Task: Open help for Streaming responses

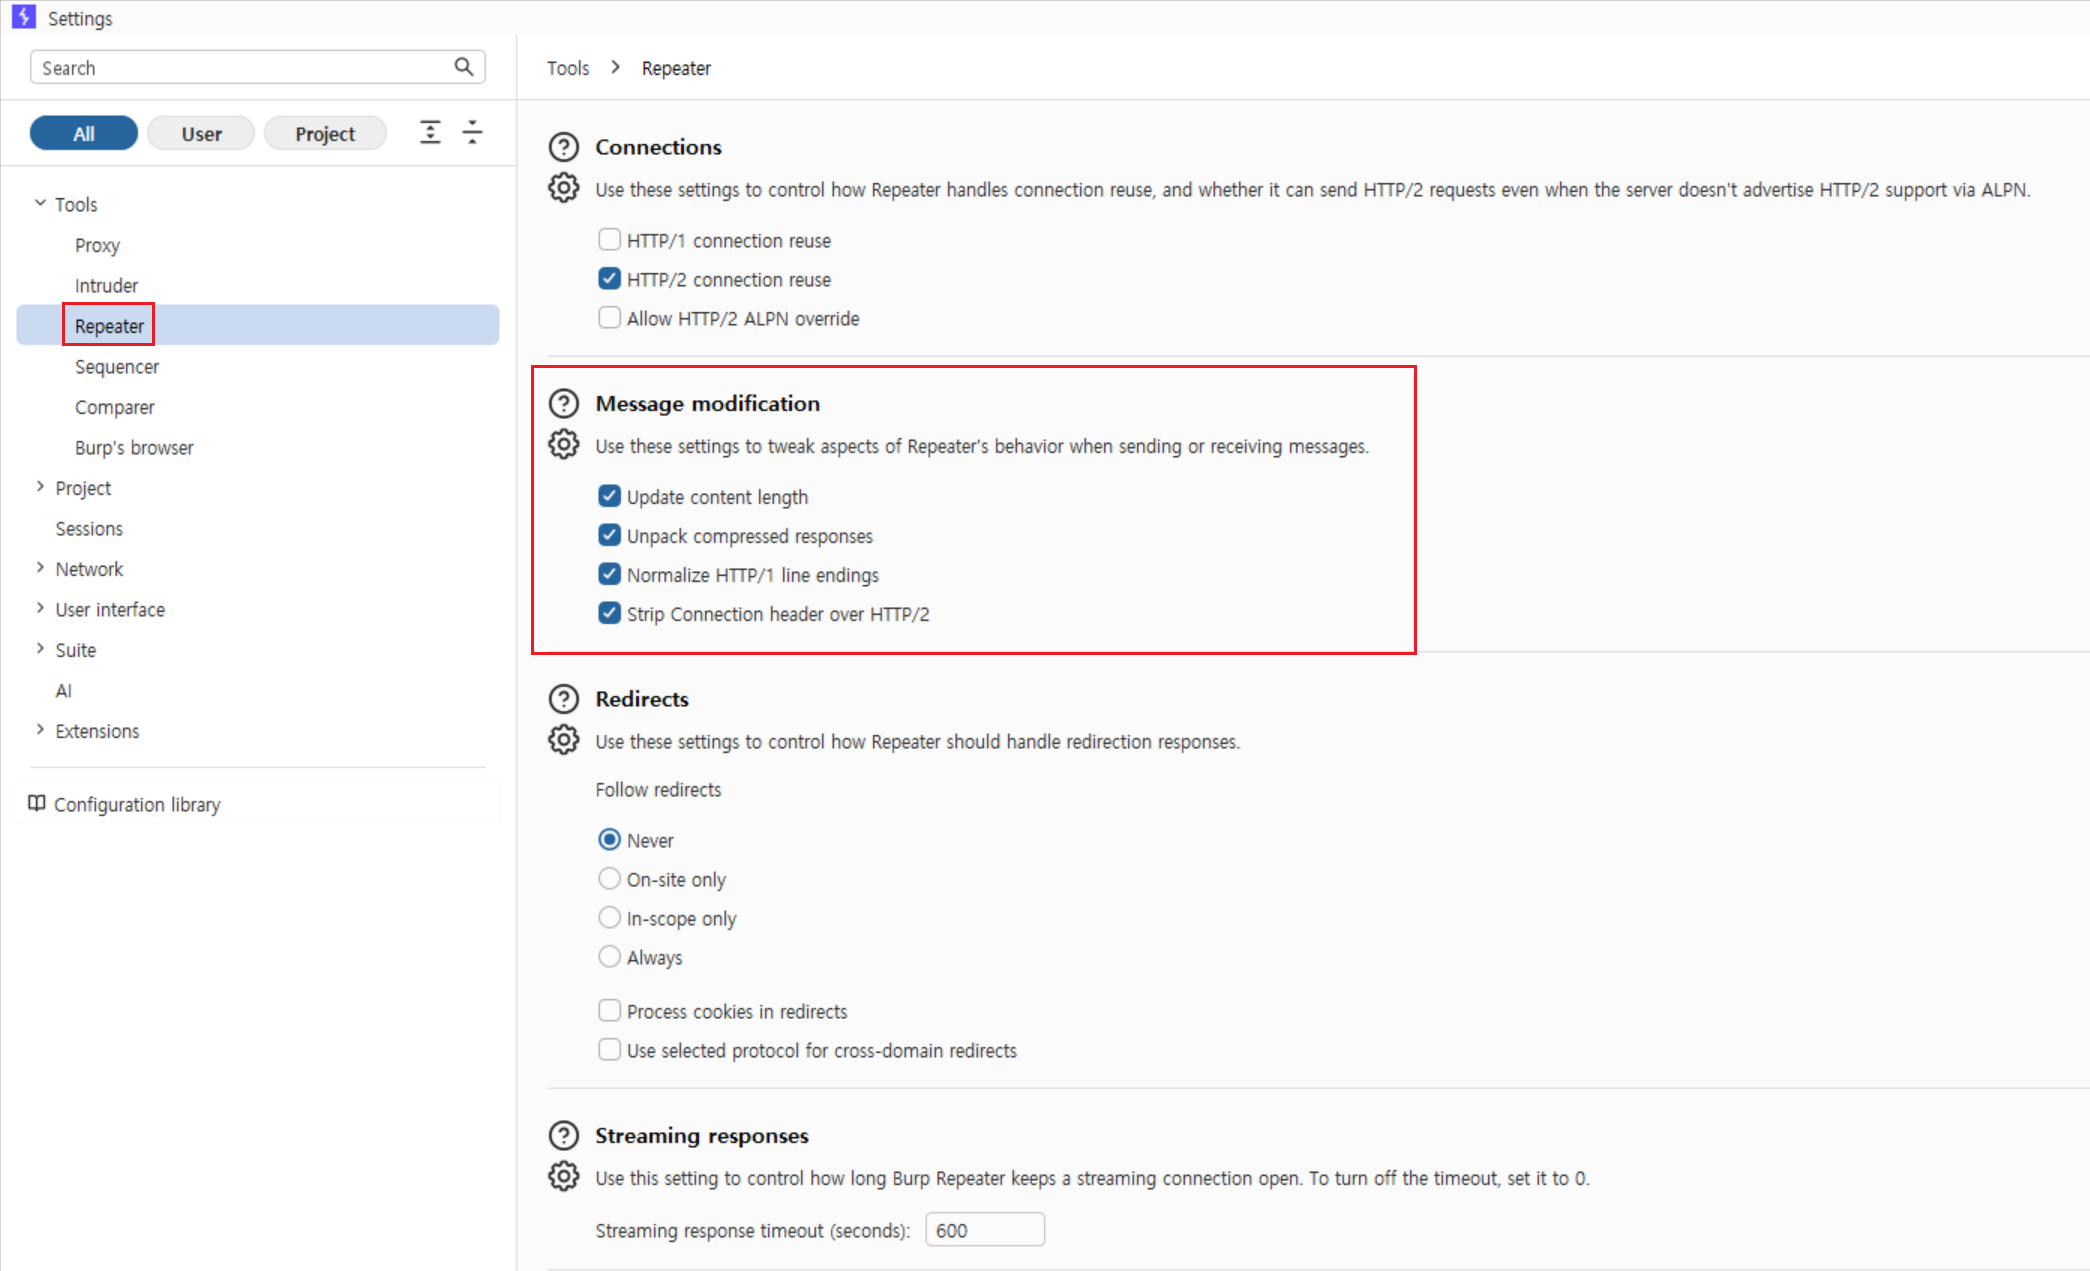Action: [563, 1135]
